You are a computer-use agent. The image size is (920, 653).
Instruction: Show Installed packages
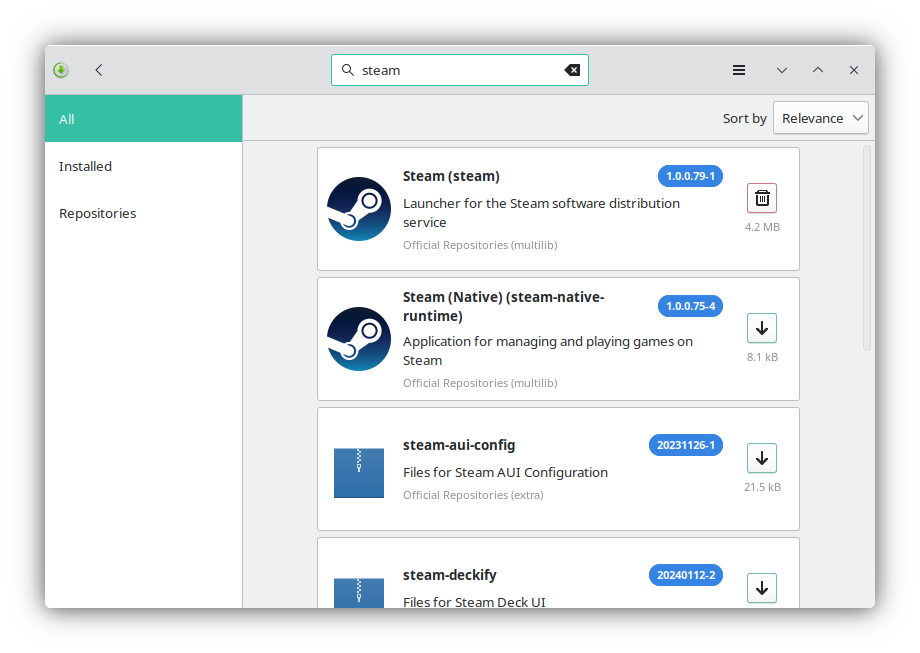(144, 166)
